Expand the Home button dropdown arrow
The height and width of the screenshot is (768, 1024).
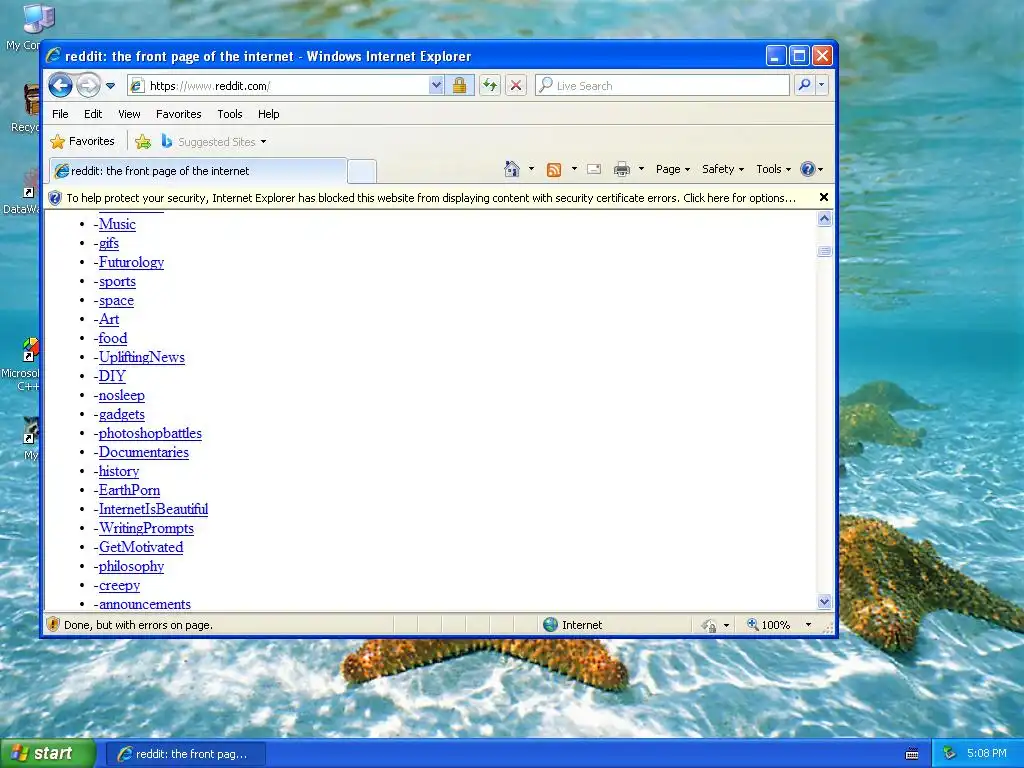coord(532,169)
